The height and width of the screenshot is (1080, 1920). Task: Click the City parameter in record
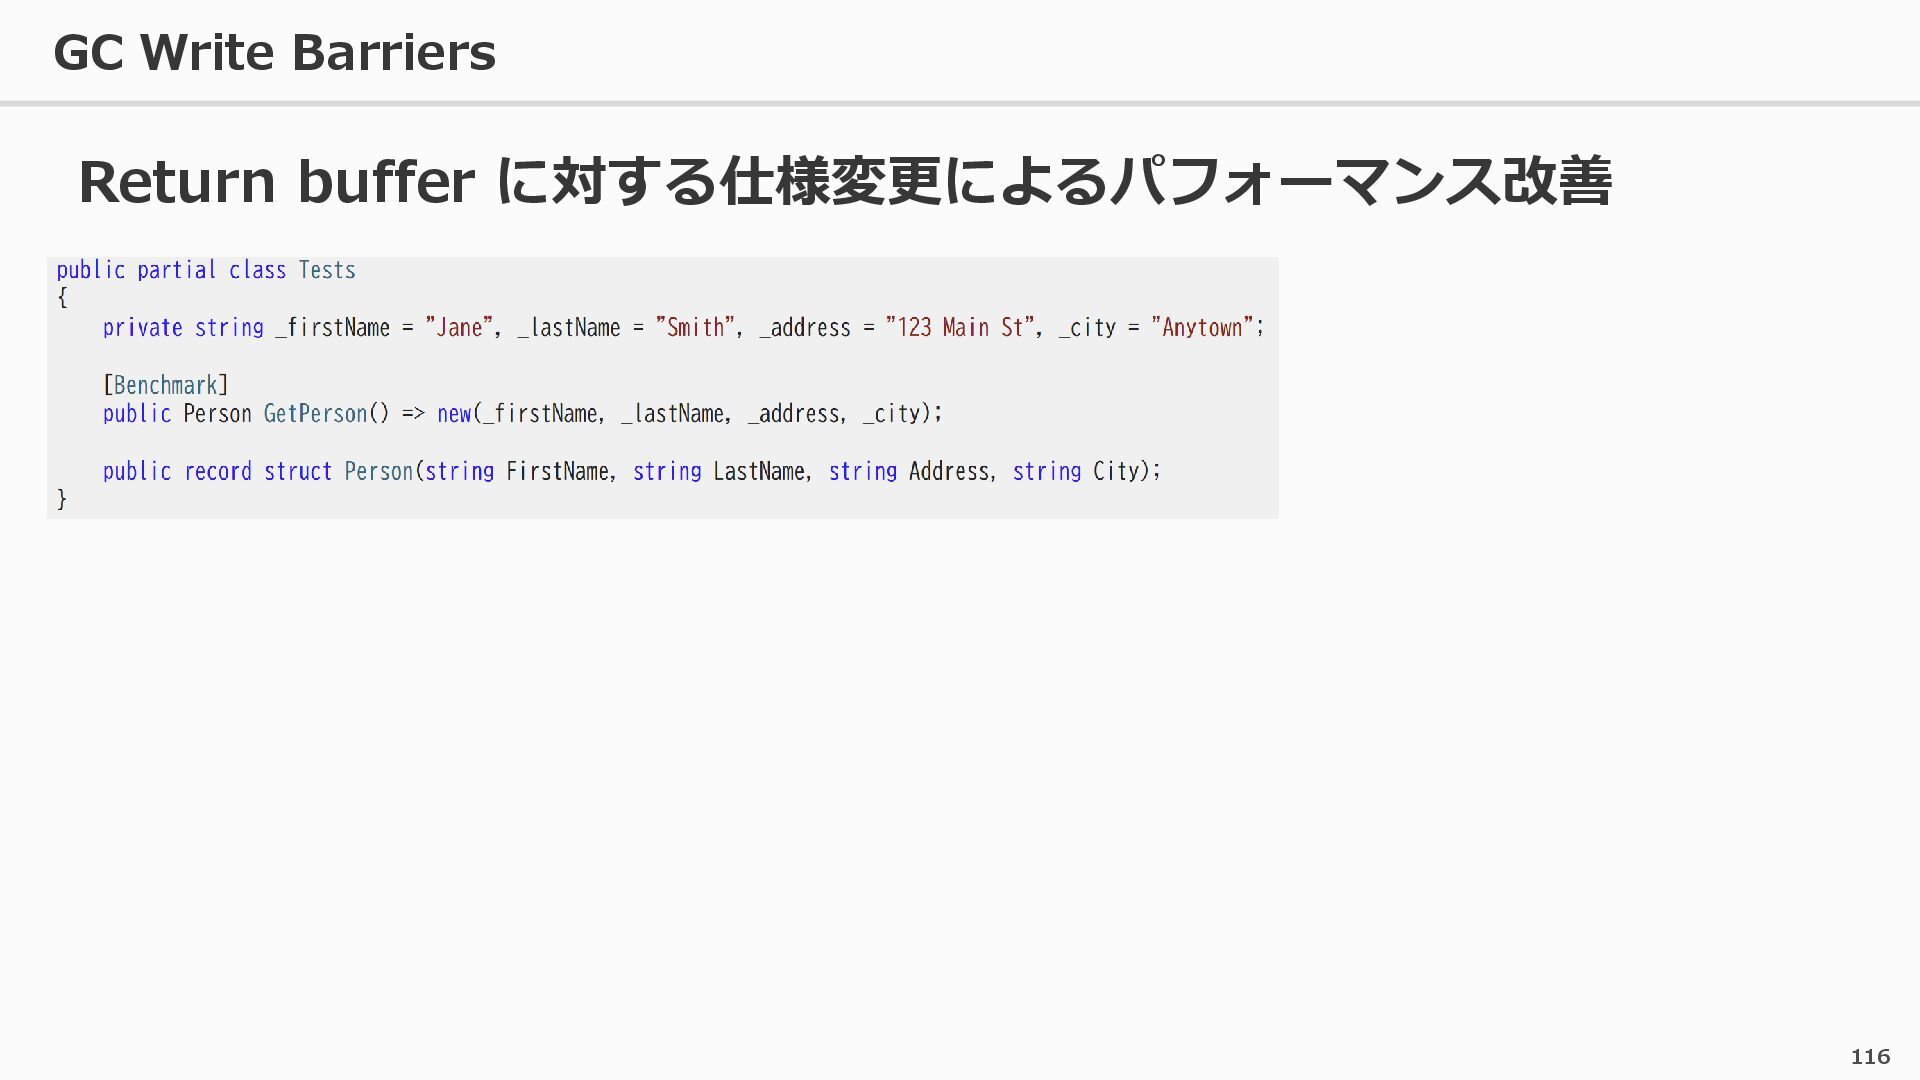(1115, 472)
